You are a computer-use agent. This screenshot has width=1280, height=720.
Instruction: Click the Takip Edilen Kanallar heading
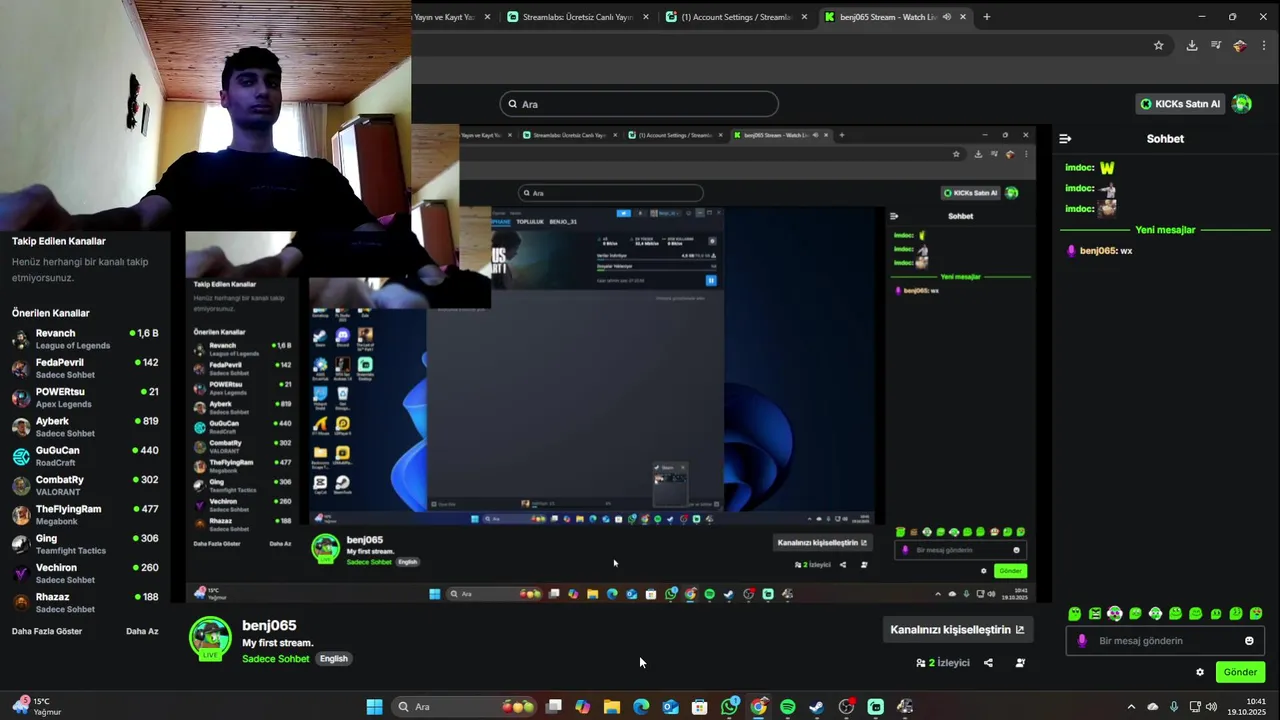[59, 241]
